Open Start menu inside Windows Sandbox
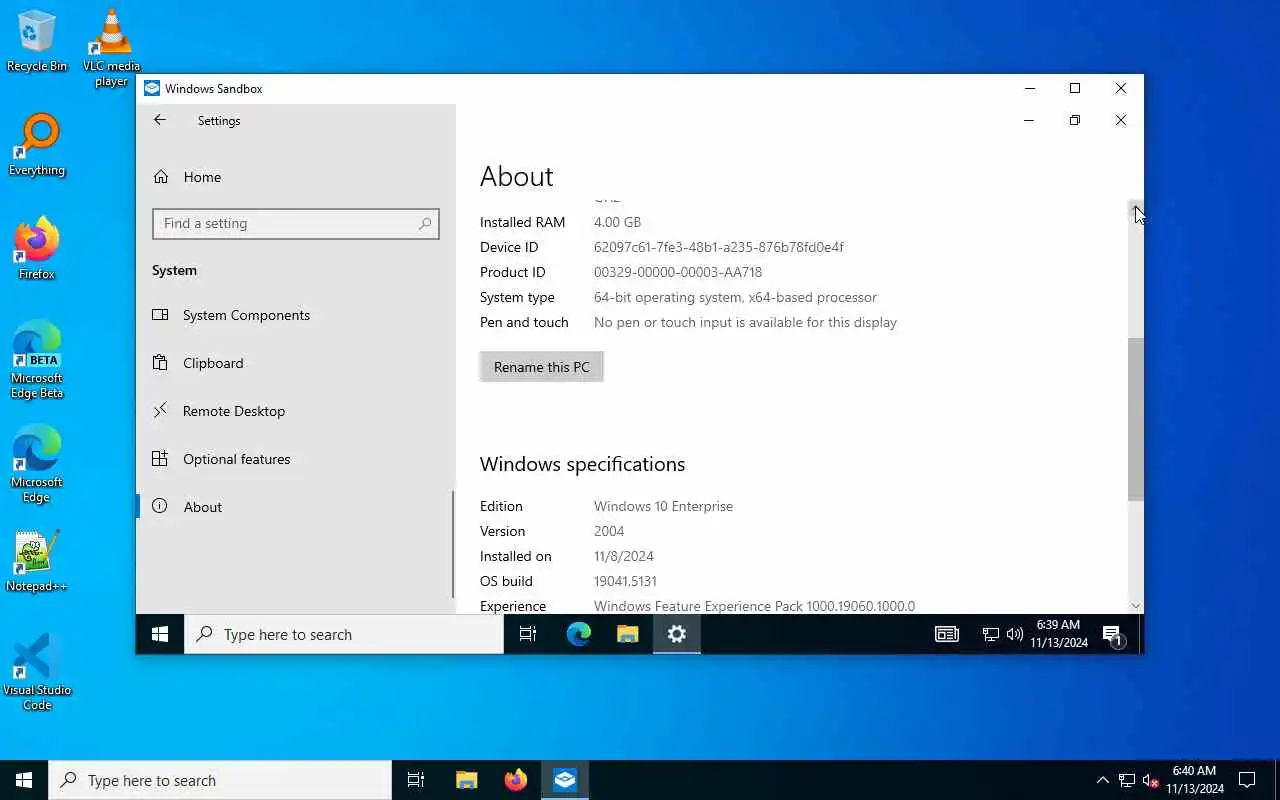Screen dimensions: 1280x800 pos(160,634)
